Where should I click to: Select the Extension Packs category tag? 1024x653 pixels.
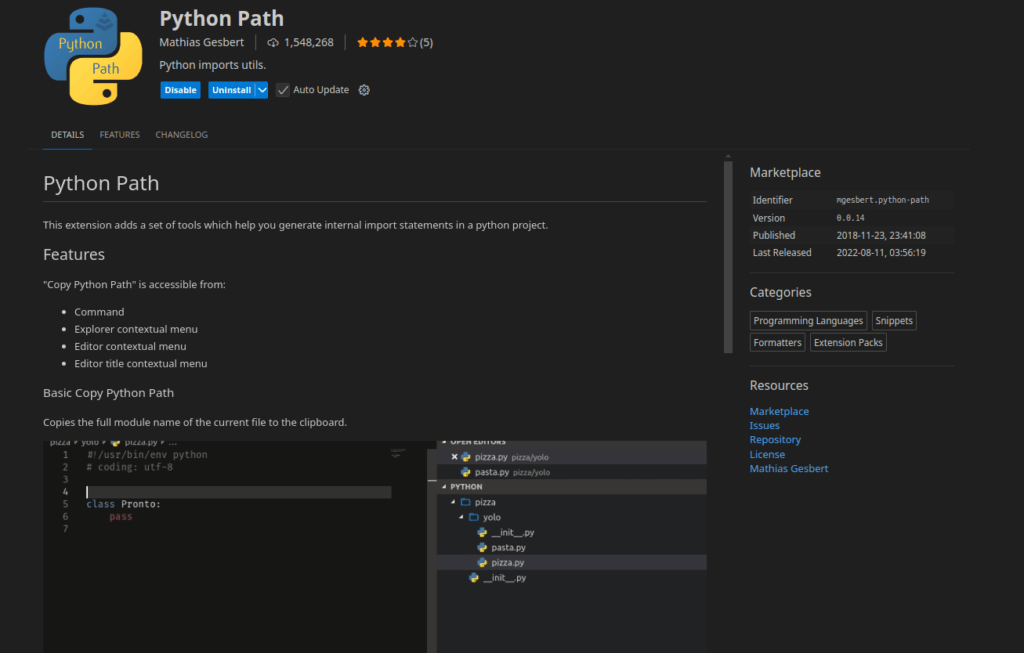(x=848, y=343)
